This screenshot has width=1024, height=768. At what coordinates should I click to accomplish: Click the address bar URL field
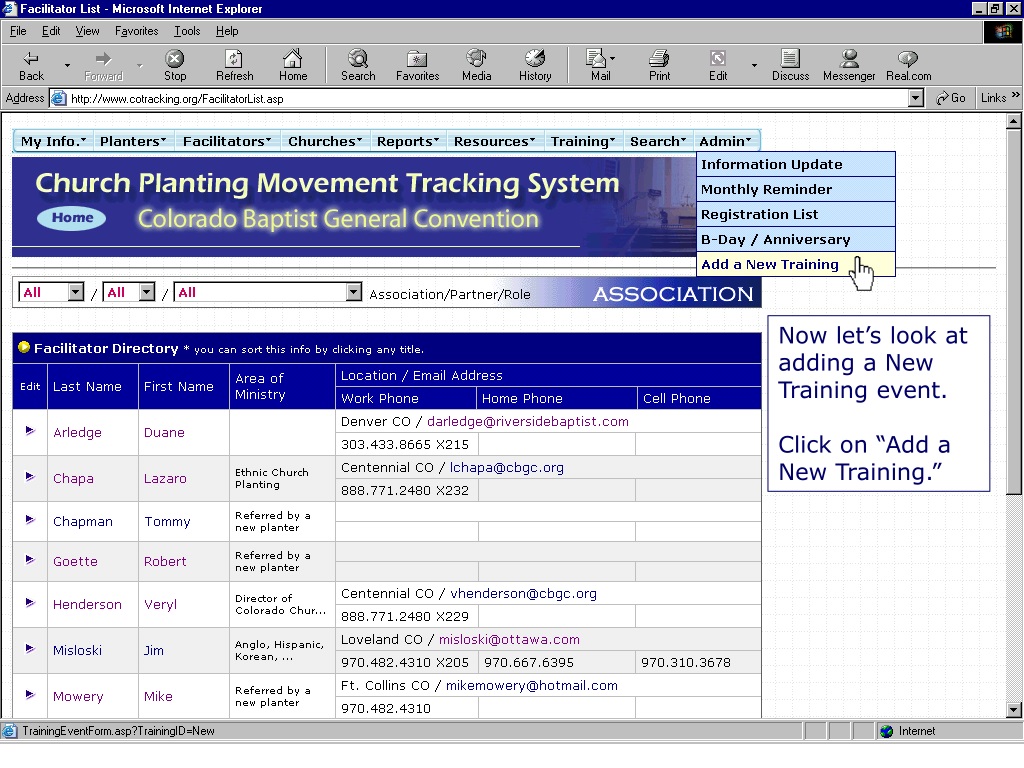tap(483, 99)
